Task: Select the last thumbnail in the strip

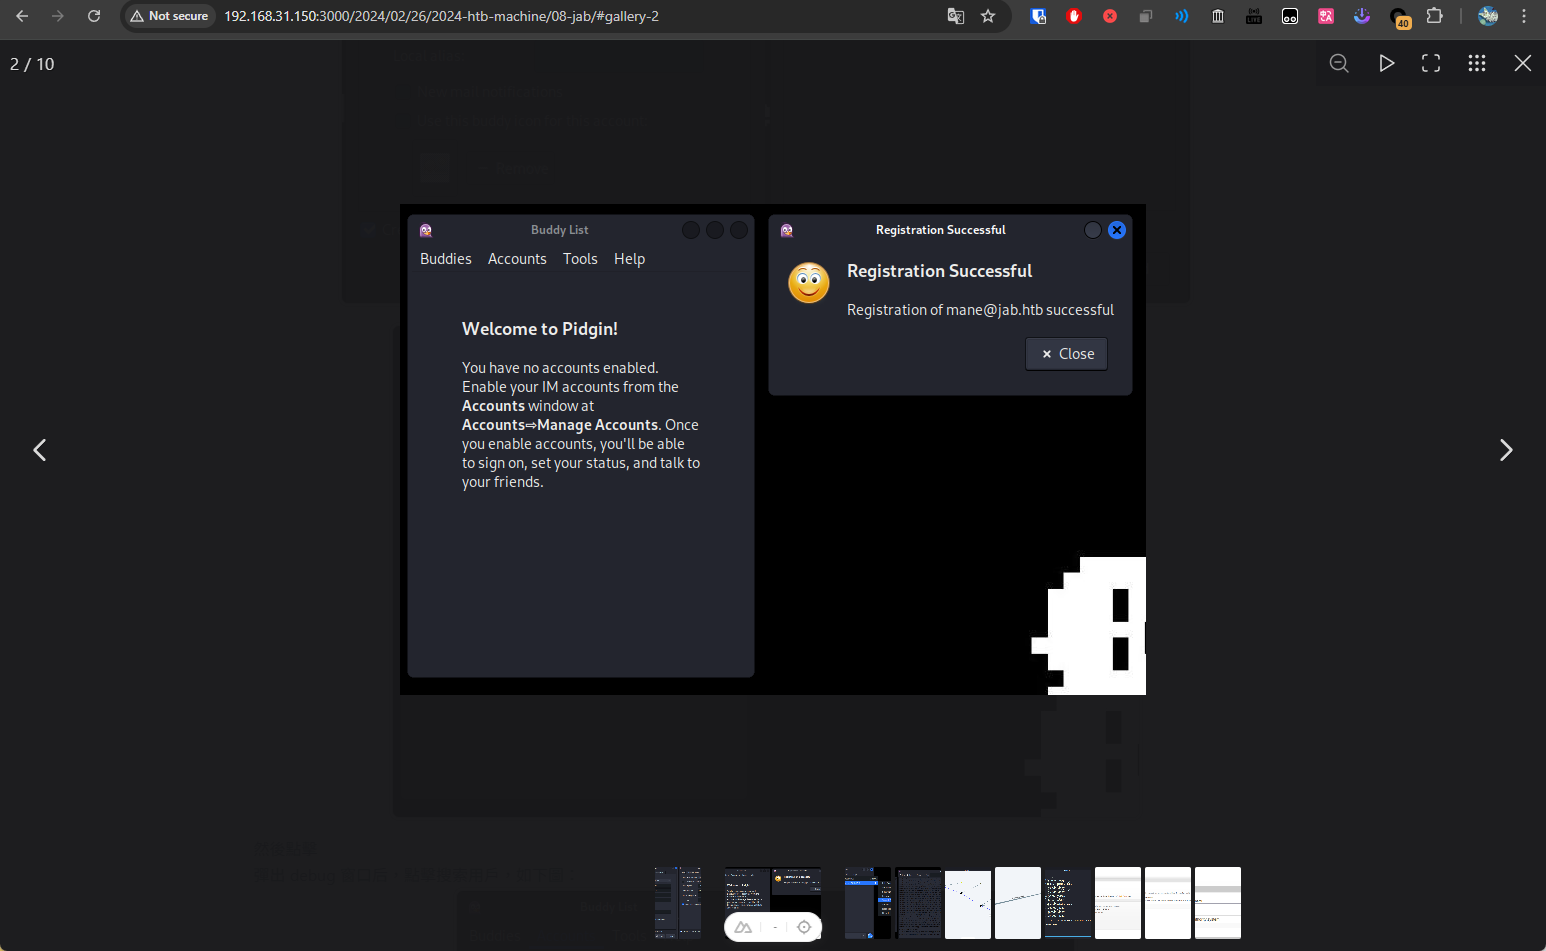Action: click(1217, 902)
